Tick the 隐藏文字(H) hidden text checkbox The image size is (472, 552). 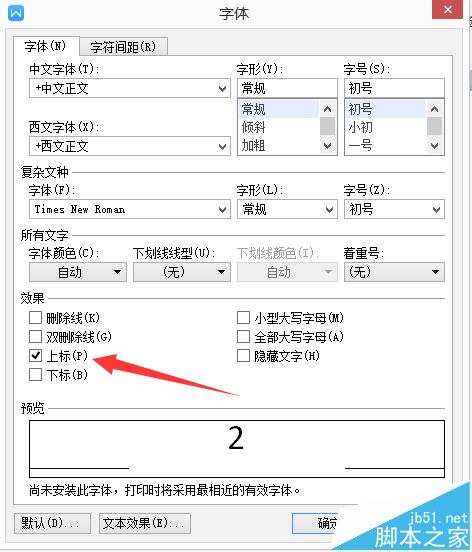243,356
